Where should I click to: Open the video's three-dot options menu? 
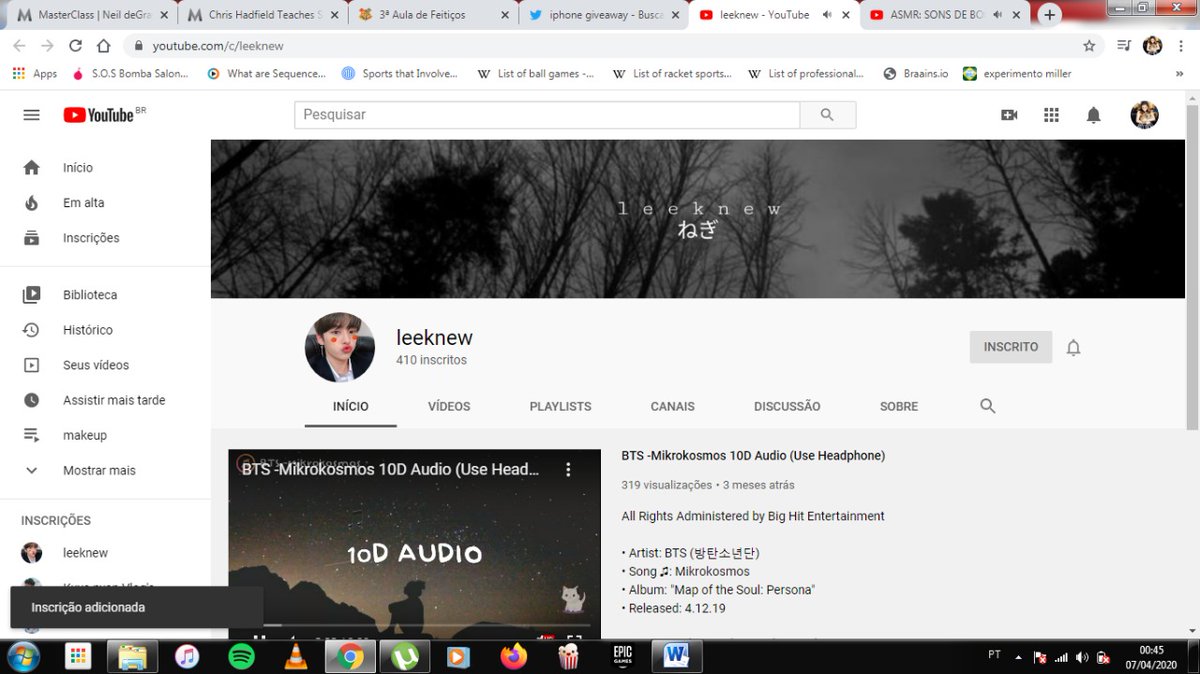tap(568, 469)
